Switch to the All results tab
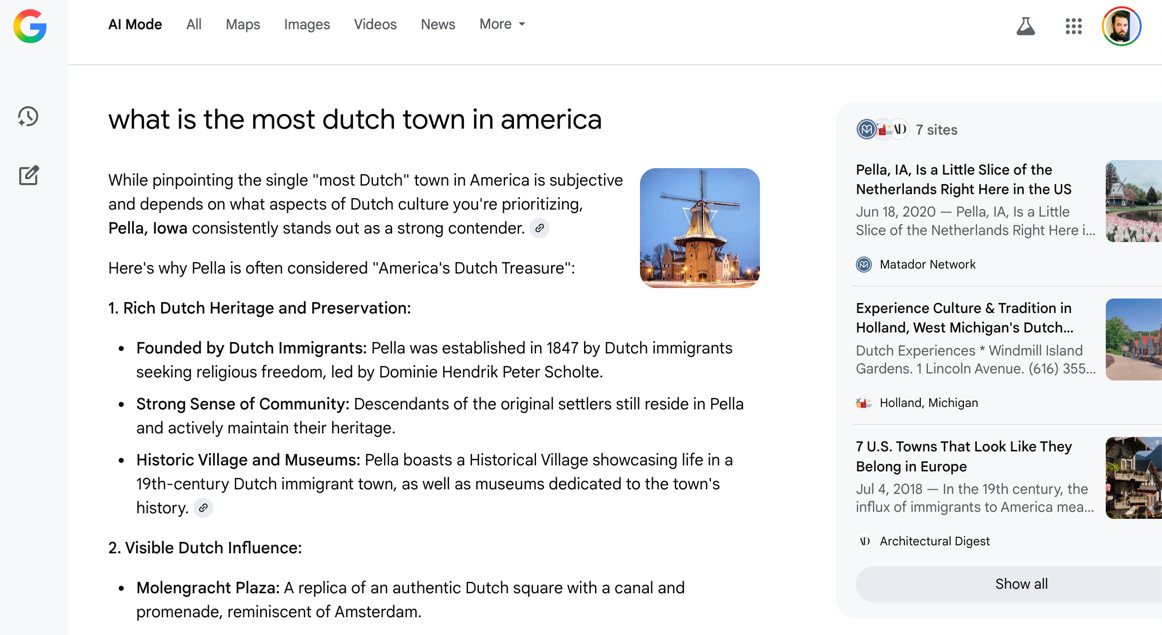This screenshot has width=1162, height=635. point(194,25)
